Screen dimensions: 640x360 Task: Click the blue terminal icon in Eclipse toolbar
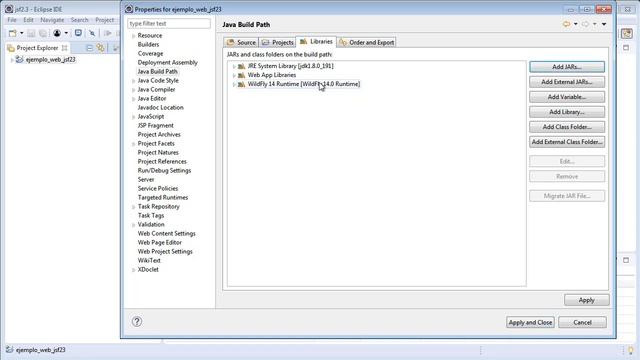pyautogui.click(x=78, y=33)
